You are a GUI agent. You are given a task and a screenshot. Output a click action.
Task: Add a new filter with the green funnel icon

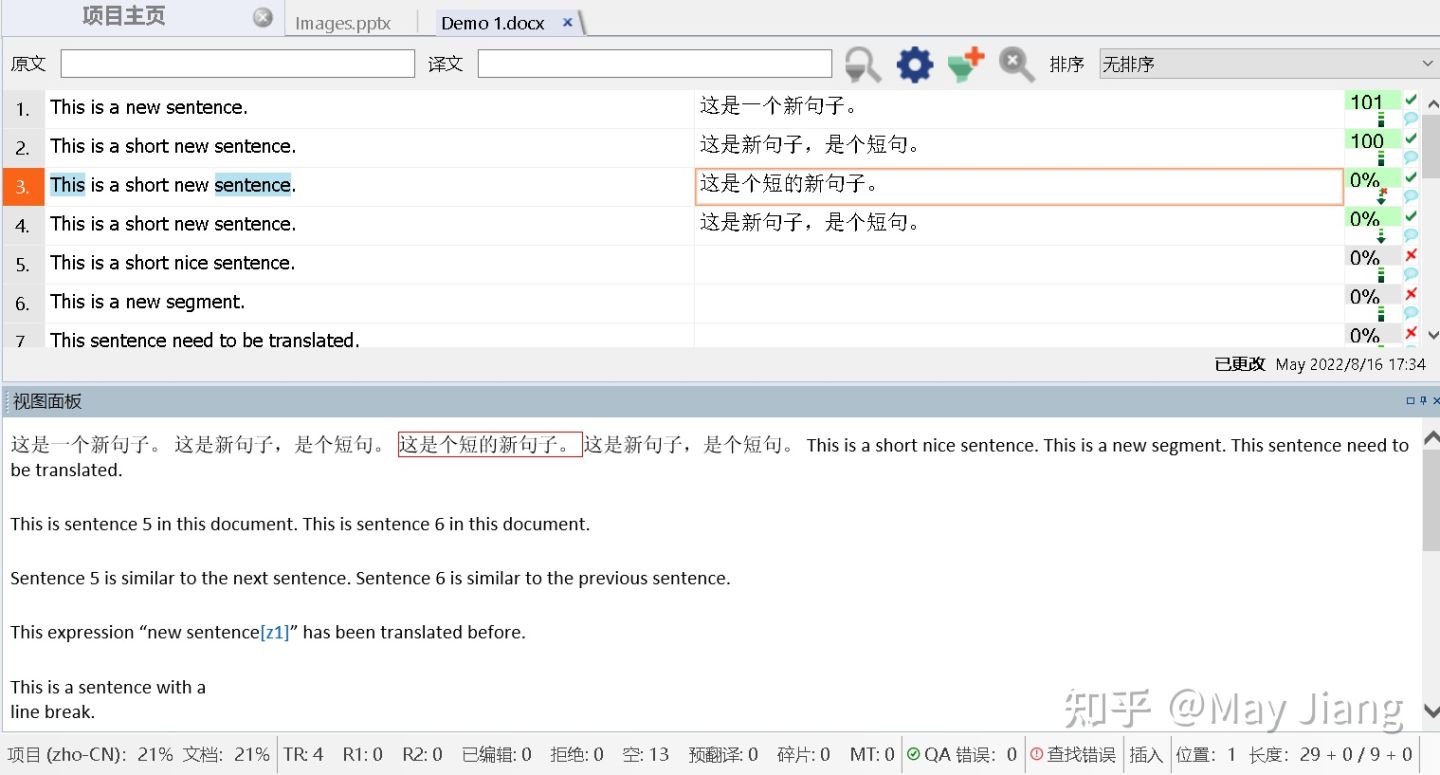(x=965, y=63)
